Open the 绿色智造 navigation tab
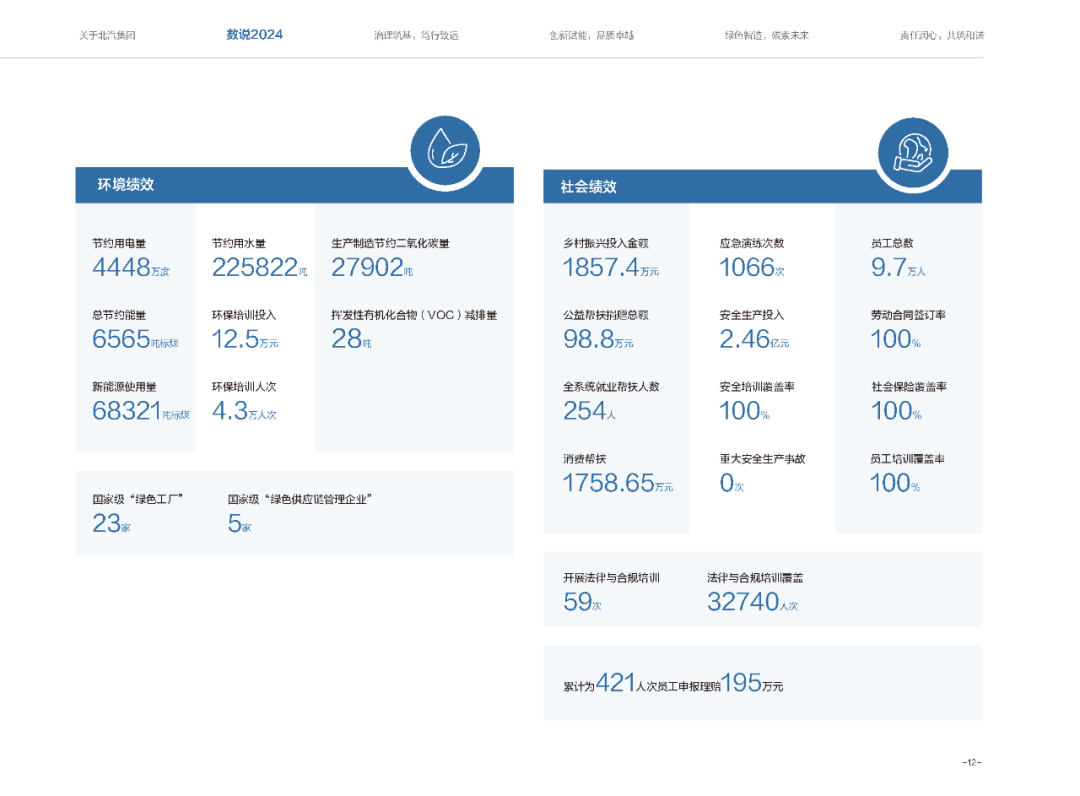Screen dimensions: 1080x796 pyautogui.click(x=767, y=35)
